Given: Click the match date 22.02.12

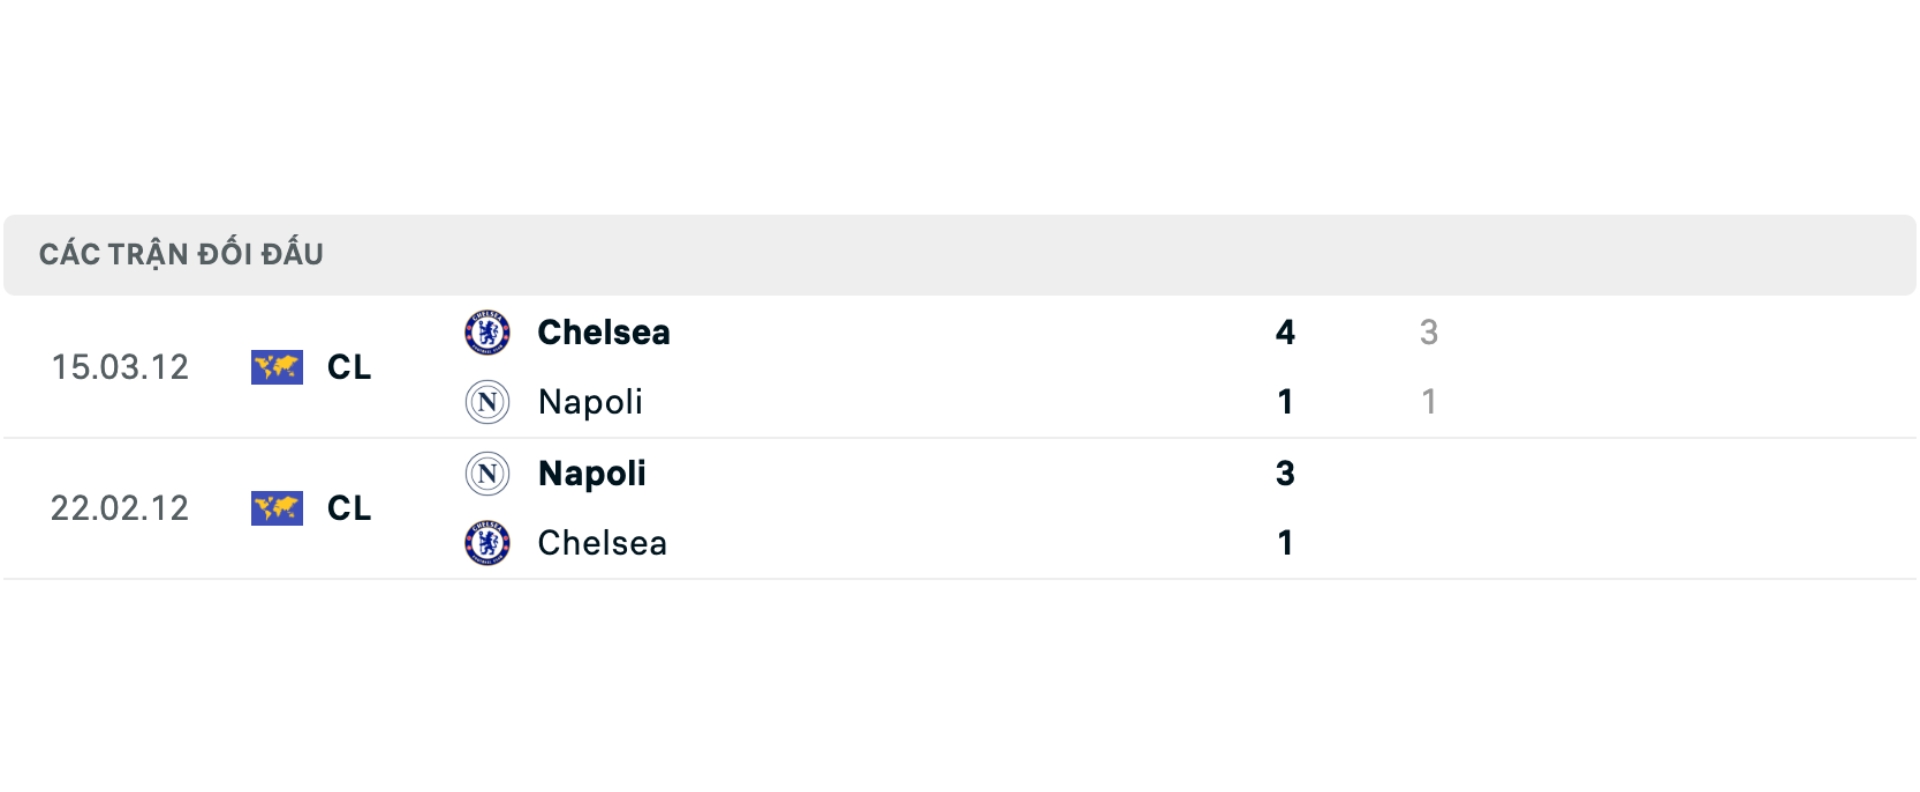Looking at the screenshot, I should (x=120, y=508).
